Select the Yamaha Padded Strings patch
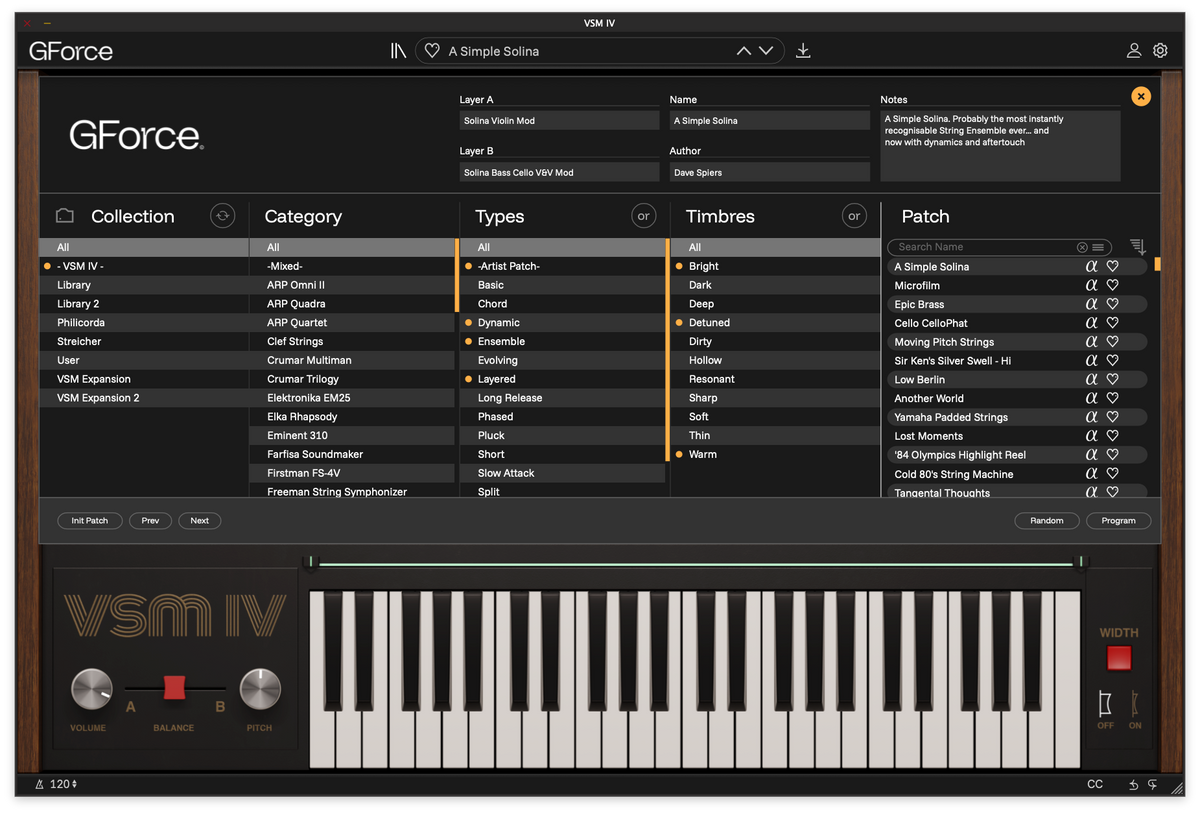 tap(1017, 417)
